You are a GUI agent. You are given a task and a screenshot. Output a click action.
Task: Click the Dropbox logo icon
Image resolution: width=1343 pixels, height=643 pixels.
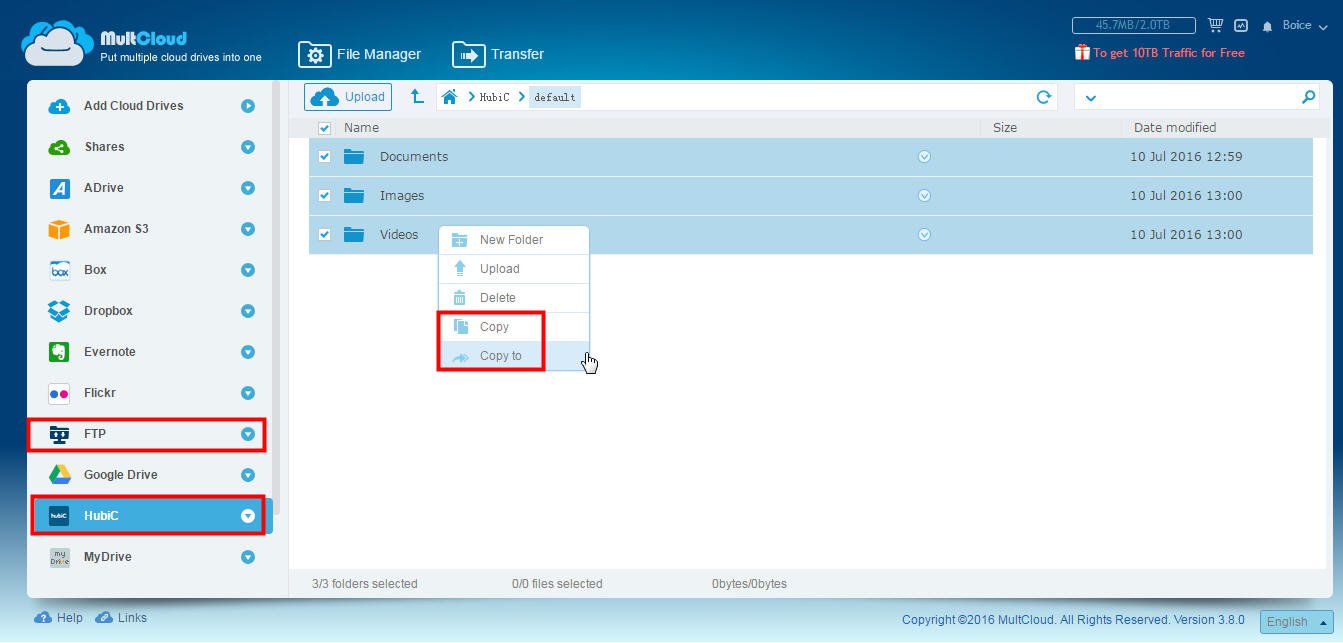[x=59, y=311]
